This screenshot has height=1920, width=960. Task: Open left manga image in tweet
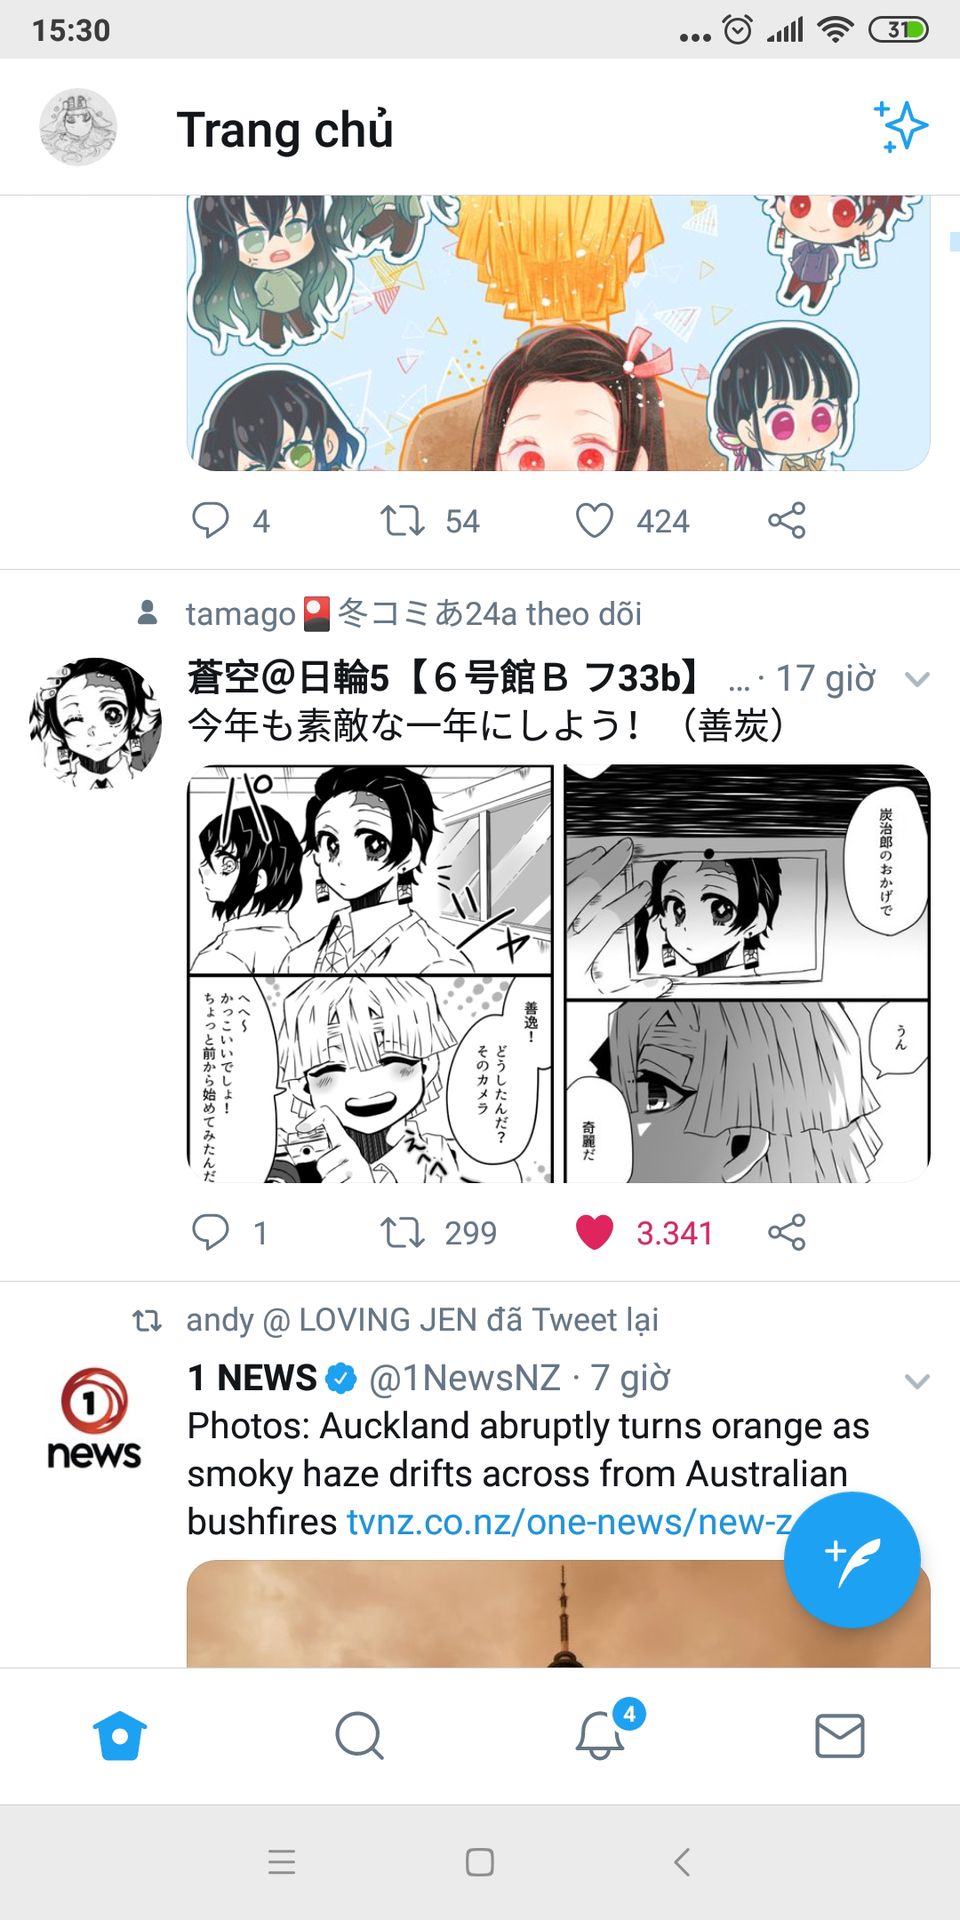pyautogui.click(x=370, y=974)
